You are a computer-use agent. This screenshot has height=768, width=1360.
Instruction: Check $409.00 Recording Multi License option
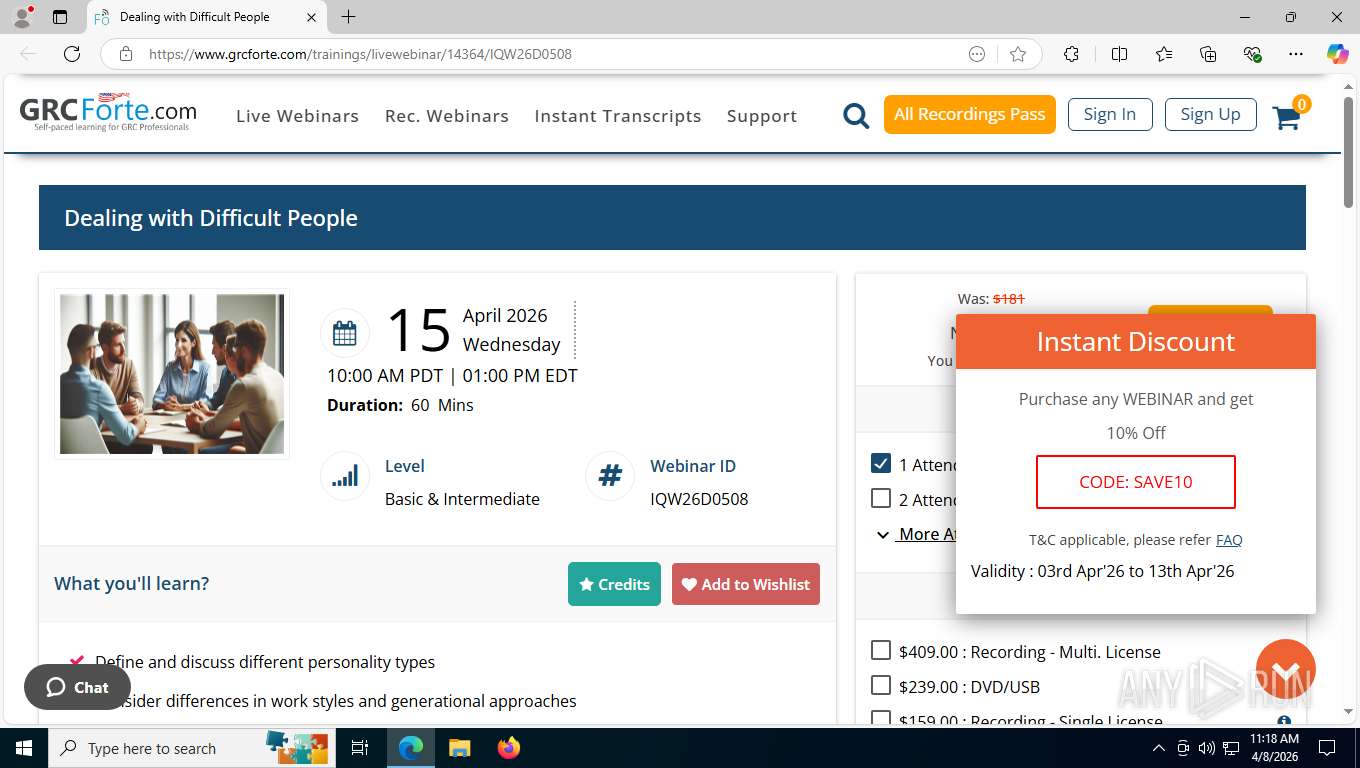[881, 651]
